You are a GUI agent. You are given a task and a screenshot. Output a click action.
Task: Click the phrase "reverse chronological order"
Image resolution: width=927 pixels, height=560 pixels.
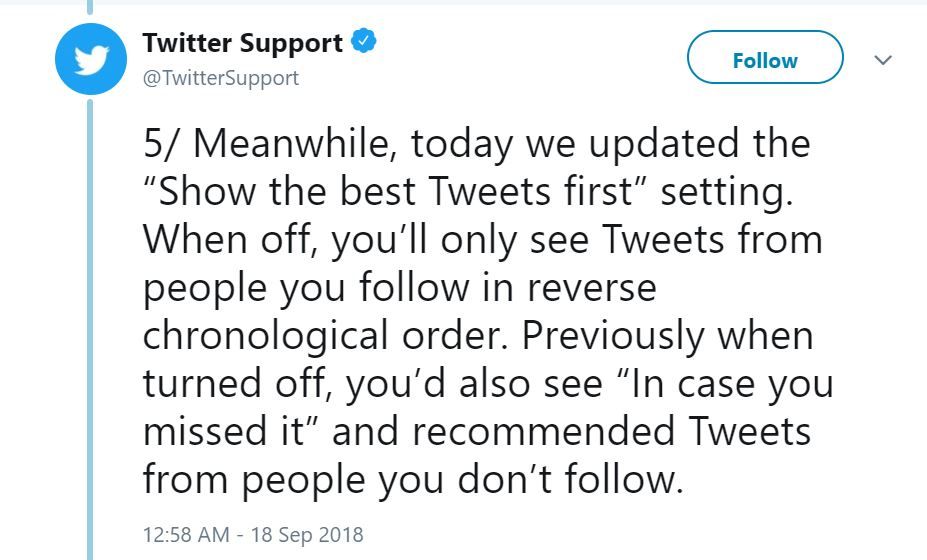coord(400,312)
